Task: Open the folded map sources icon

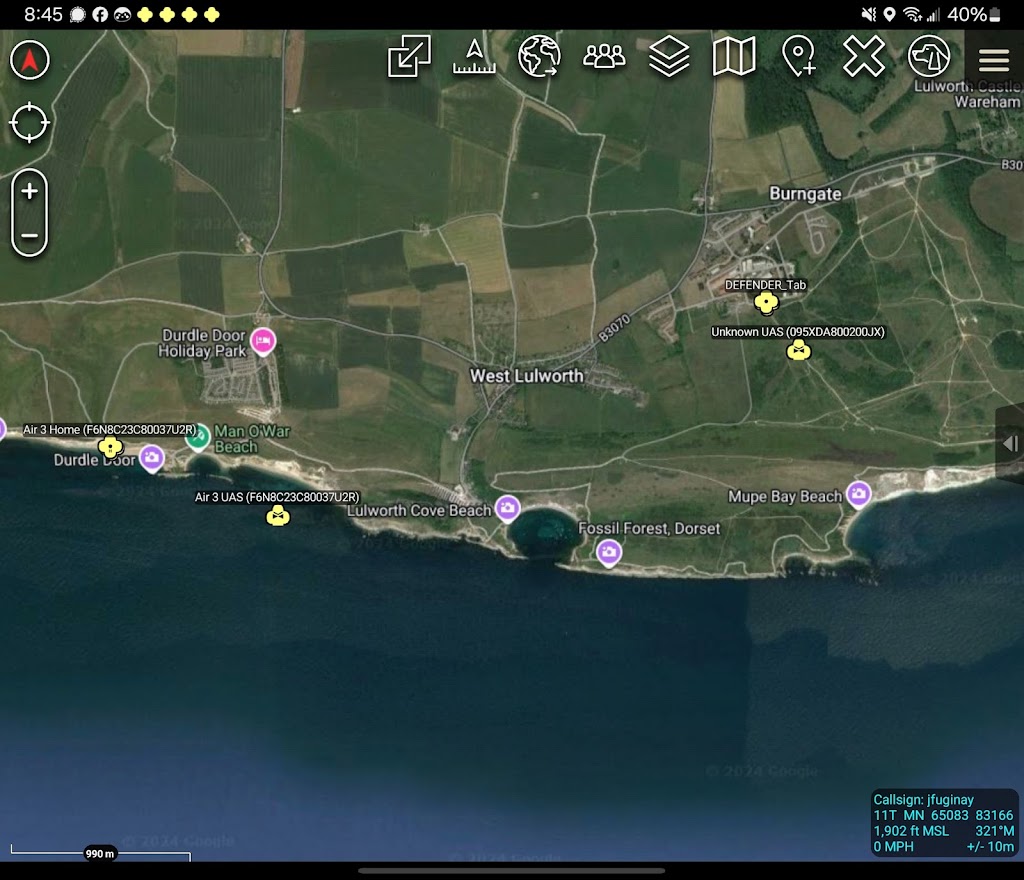Action: click(734, 56)
